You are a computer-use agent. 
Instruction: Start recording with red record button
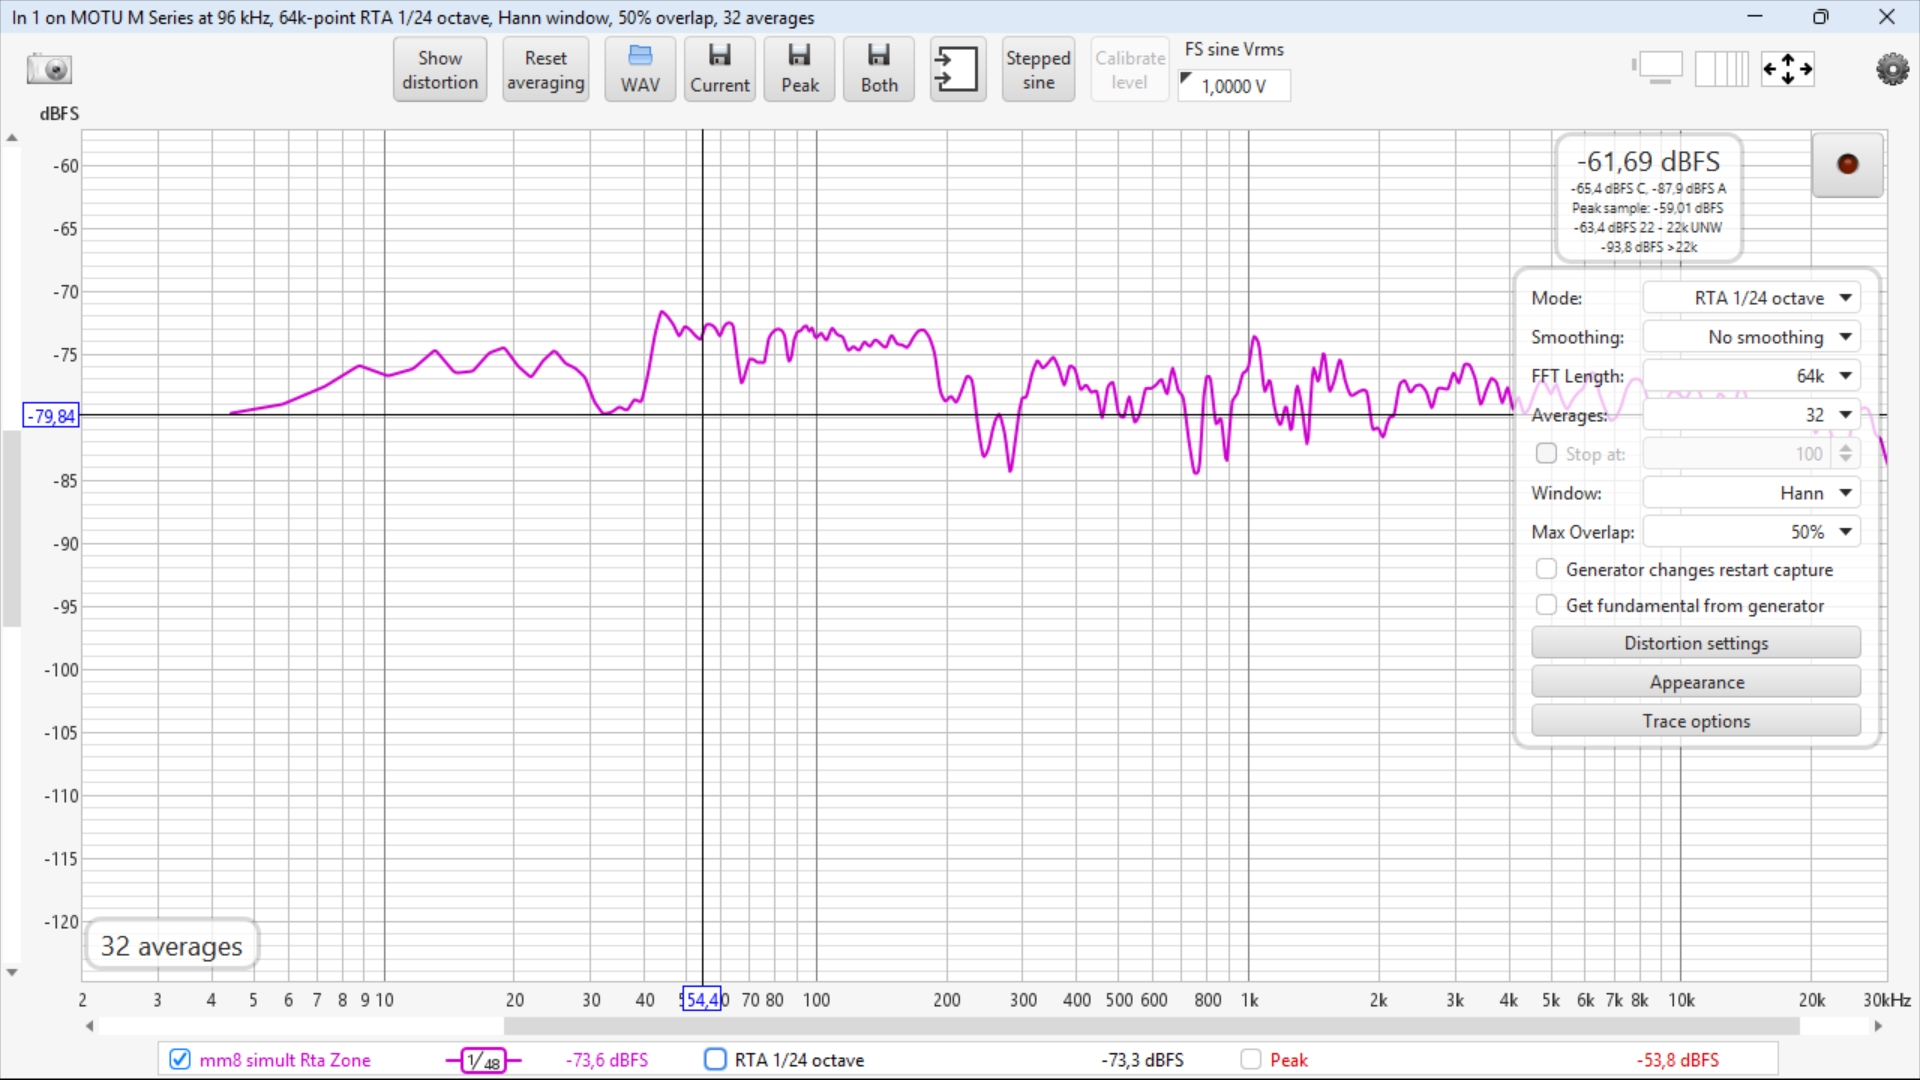(1847, 164)
